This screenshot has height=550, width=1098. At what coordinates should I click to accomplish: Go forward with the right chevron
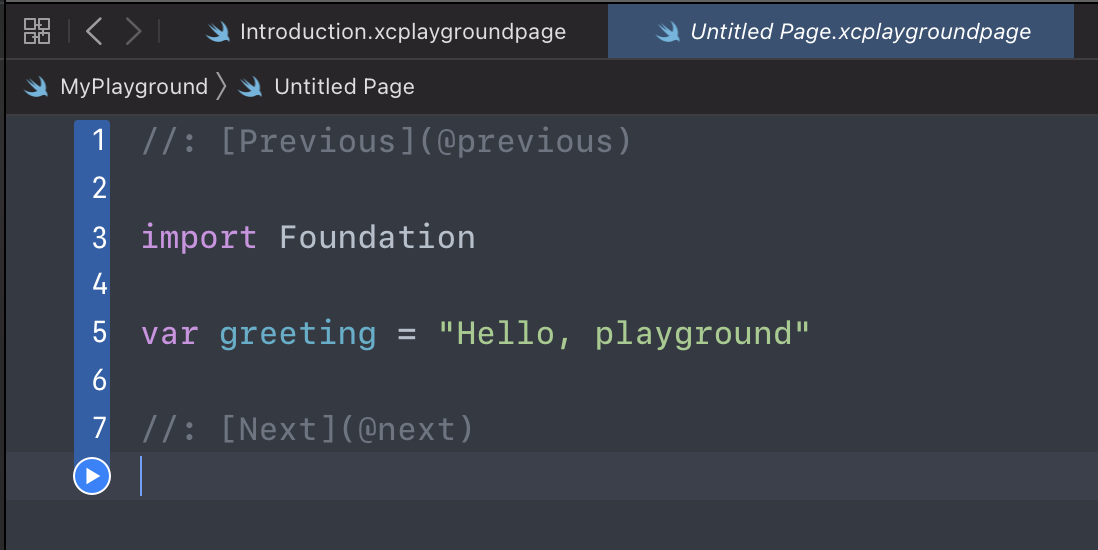pos(133,31)
